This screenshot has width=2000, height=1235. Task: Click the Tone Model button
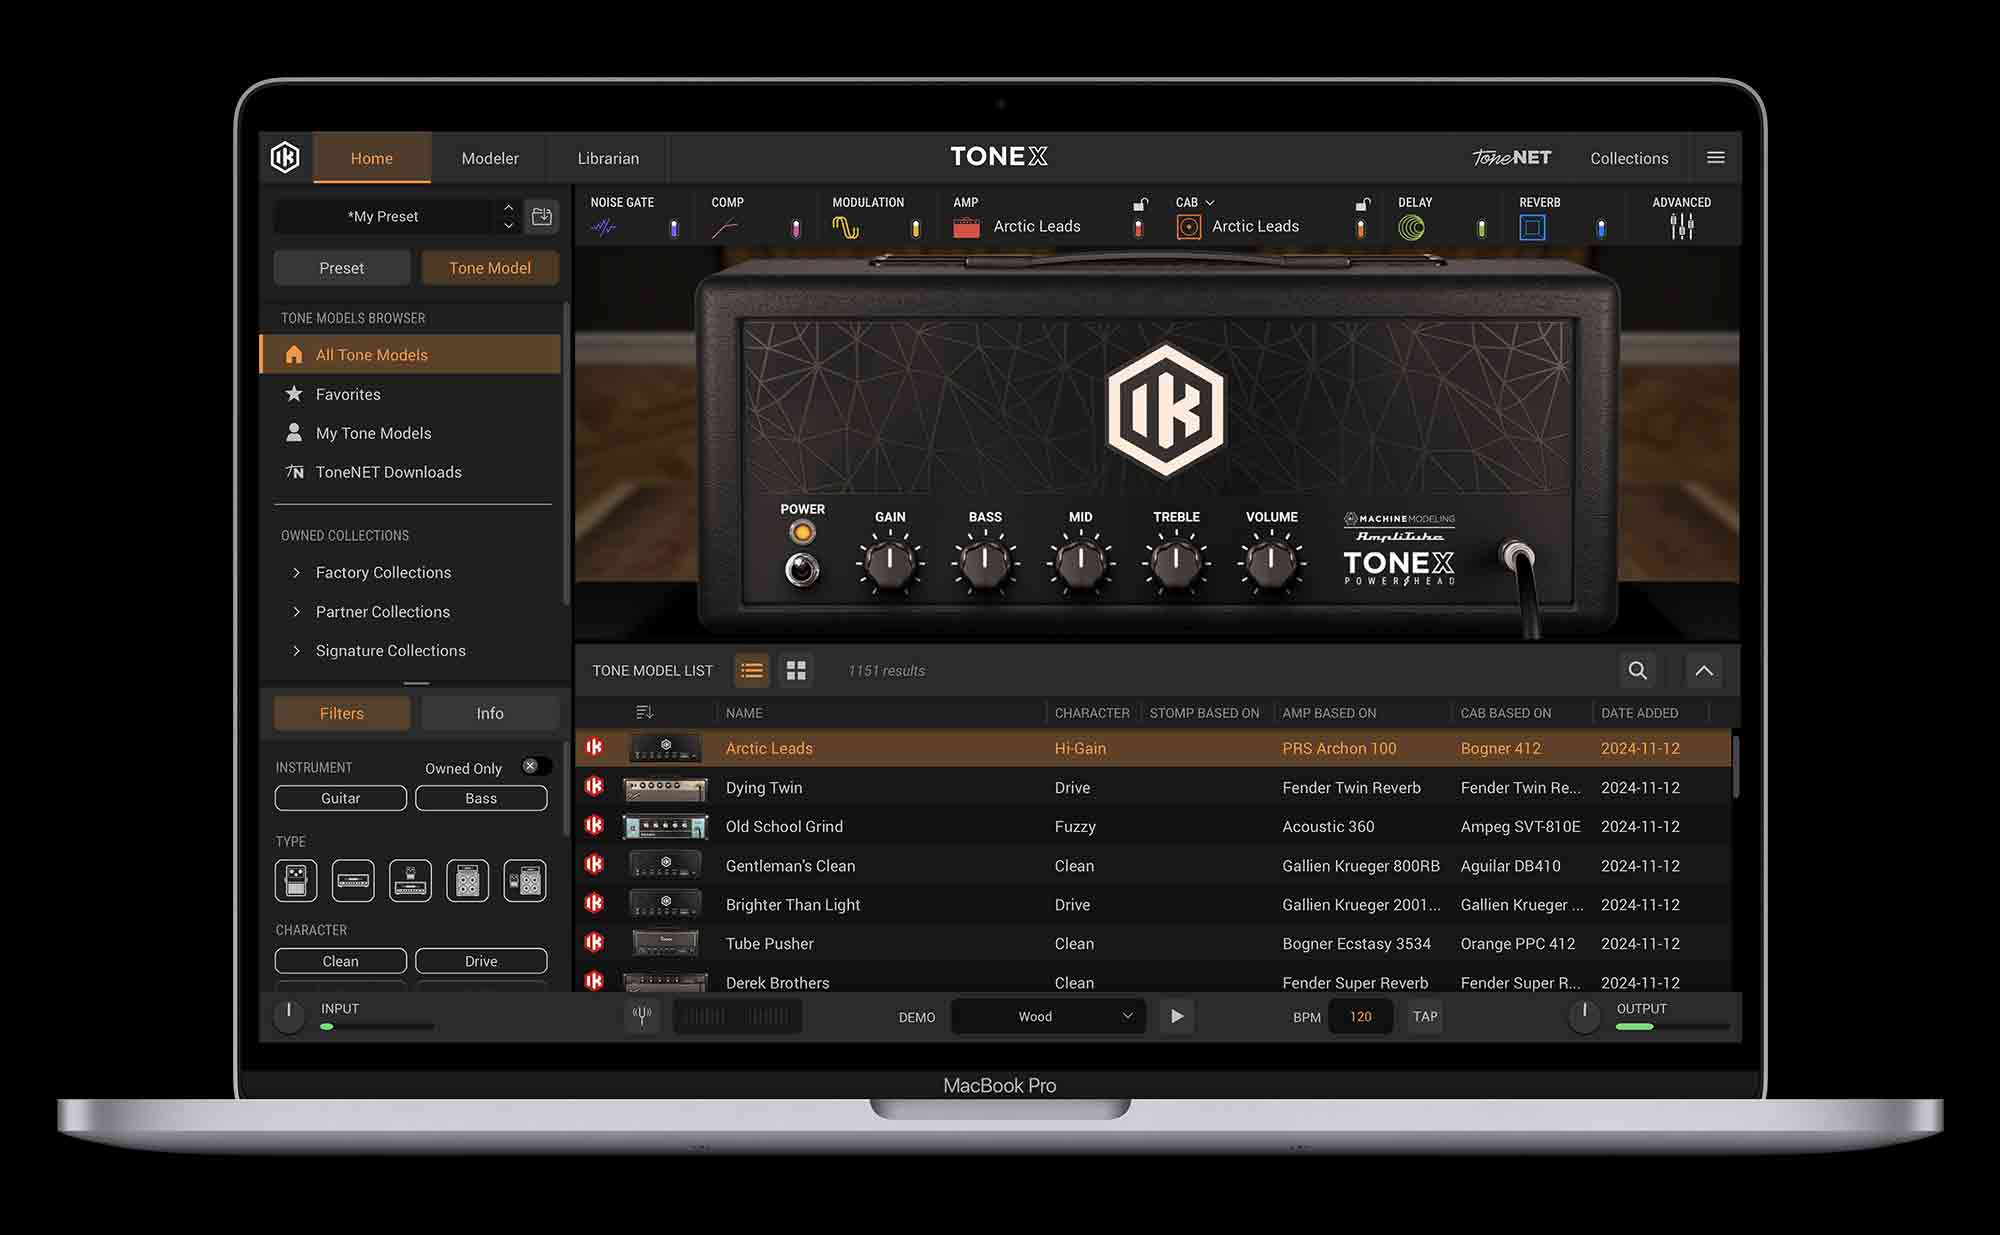pyautogui.click(x=489, y=267)
